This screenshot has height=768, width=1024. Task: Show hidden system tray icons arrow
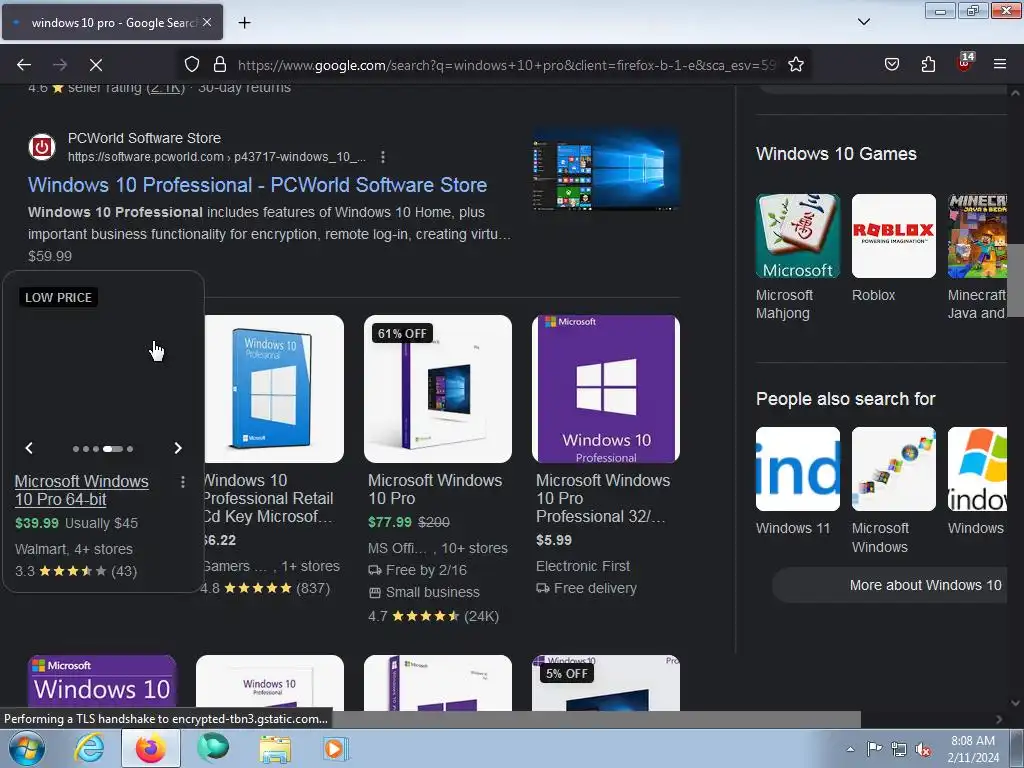point(850,749)
